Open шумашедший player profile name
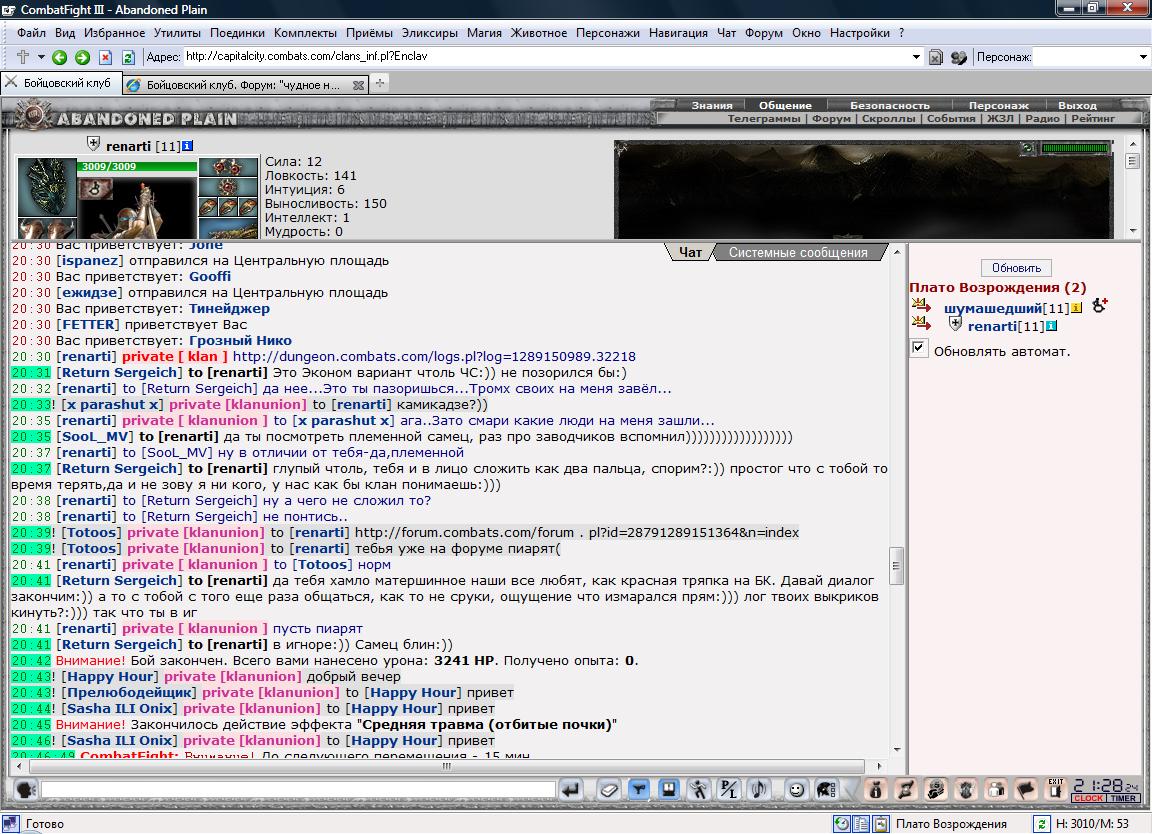This screenshot has height=834, width=1152. pyautogui.click(x=993, y=309)
